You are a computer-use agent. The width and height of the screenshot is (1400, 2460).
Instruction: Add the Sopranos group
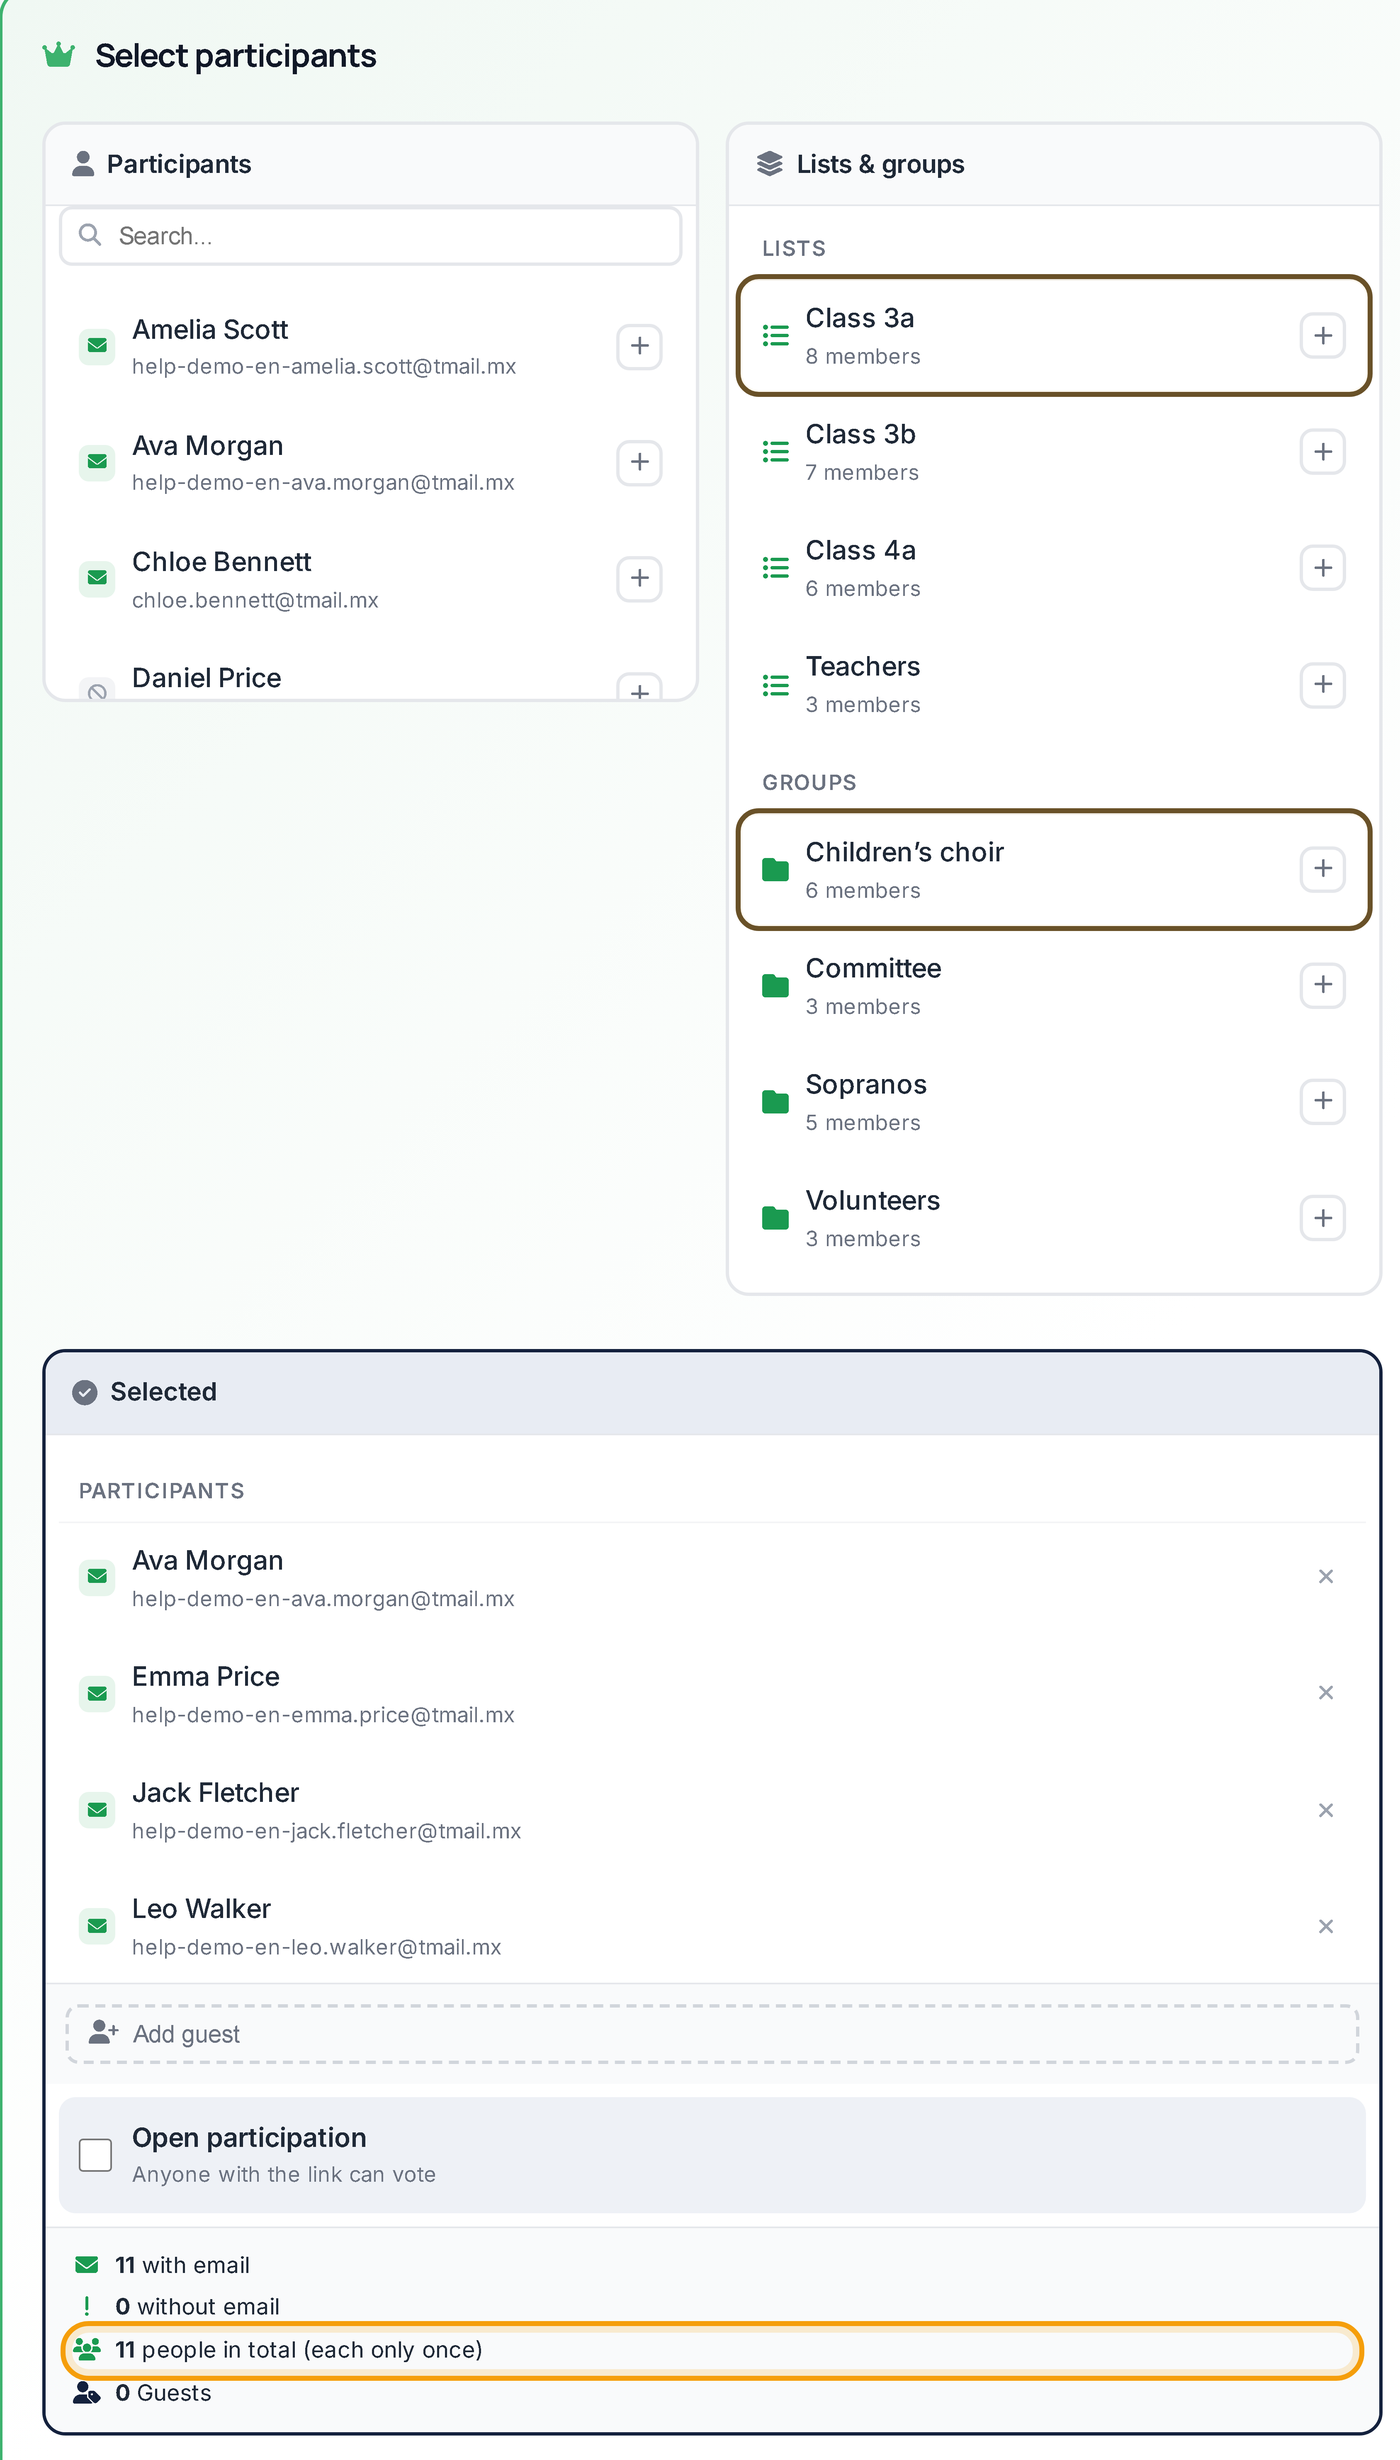[1322, 1101]
